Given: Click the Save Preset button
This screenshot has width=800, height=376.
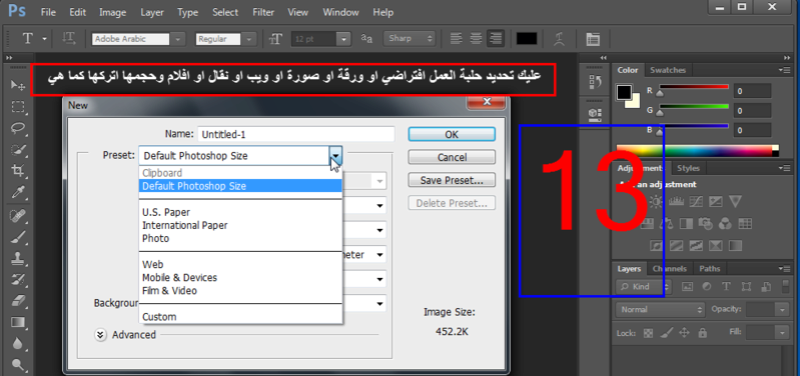Looking at the screenshot, I should (x=452, y=180).
